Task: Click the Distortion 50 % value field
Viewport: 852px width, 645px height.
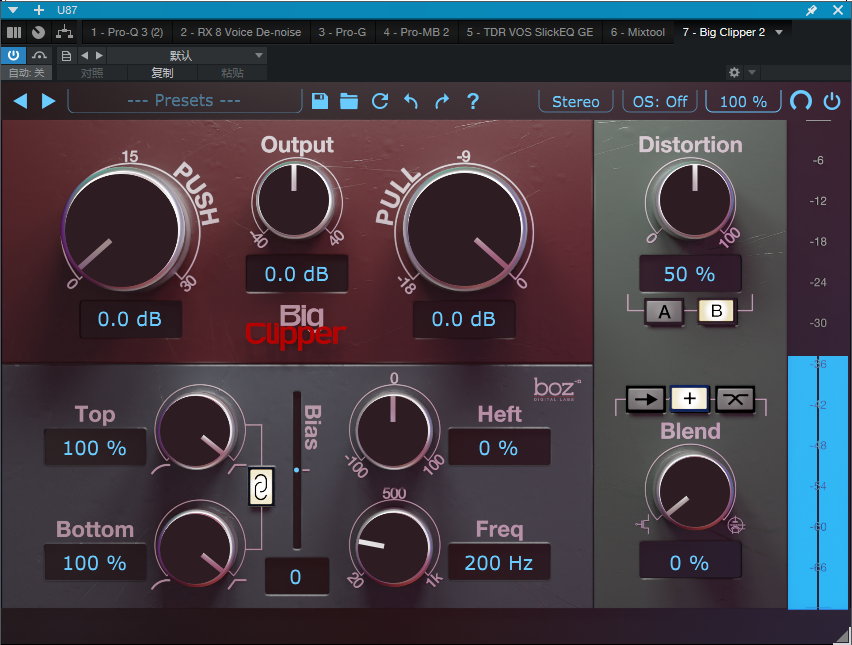Action: [690, 274]
